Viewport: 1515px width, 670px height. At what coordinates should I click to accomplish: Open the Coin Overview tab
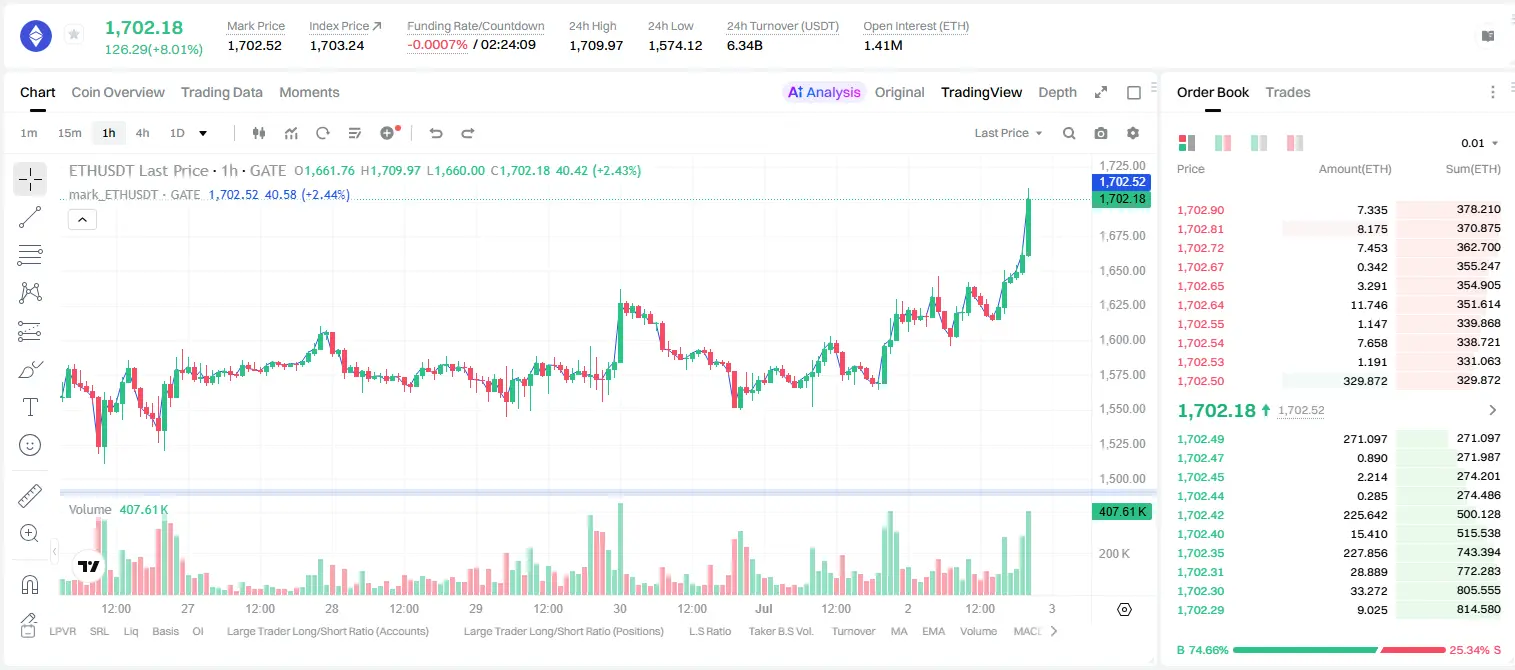point(118,92)
